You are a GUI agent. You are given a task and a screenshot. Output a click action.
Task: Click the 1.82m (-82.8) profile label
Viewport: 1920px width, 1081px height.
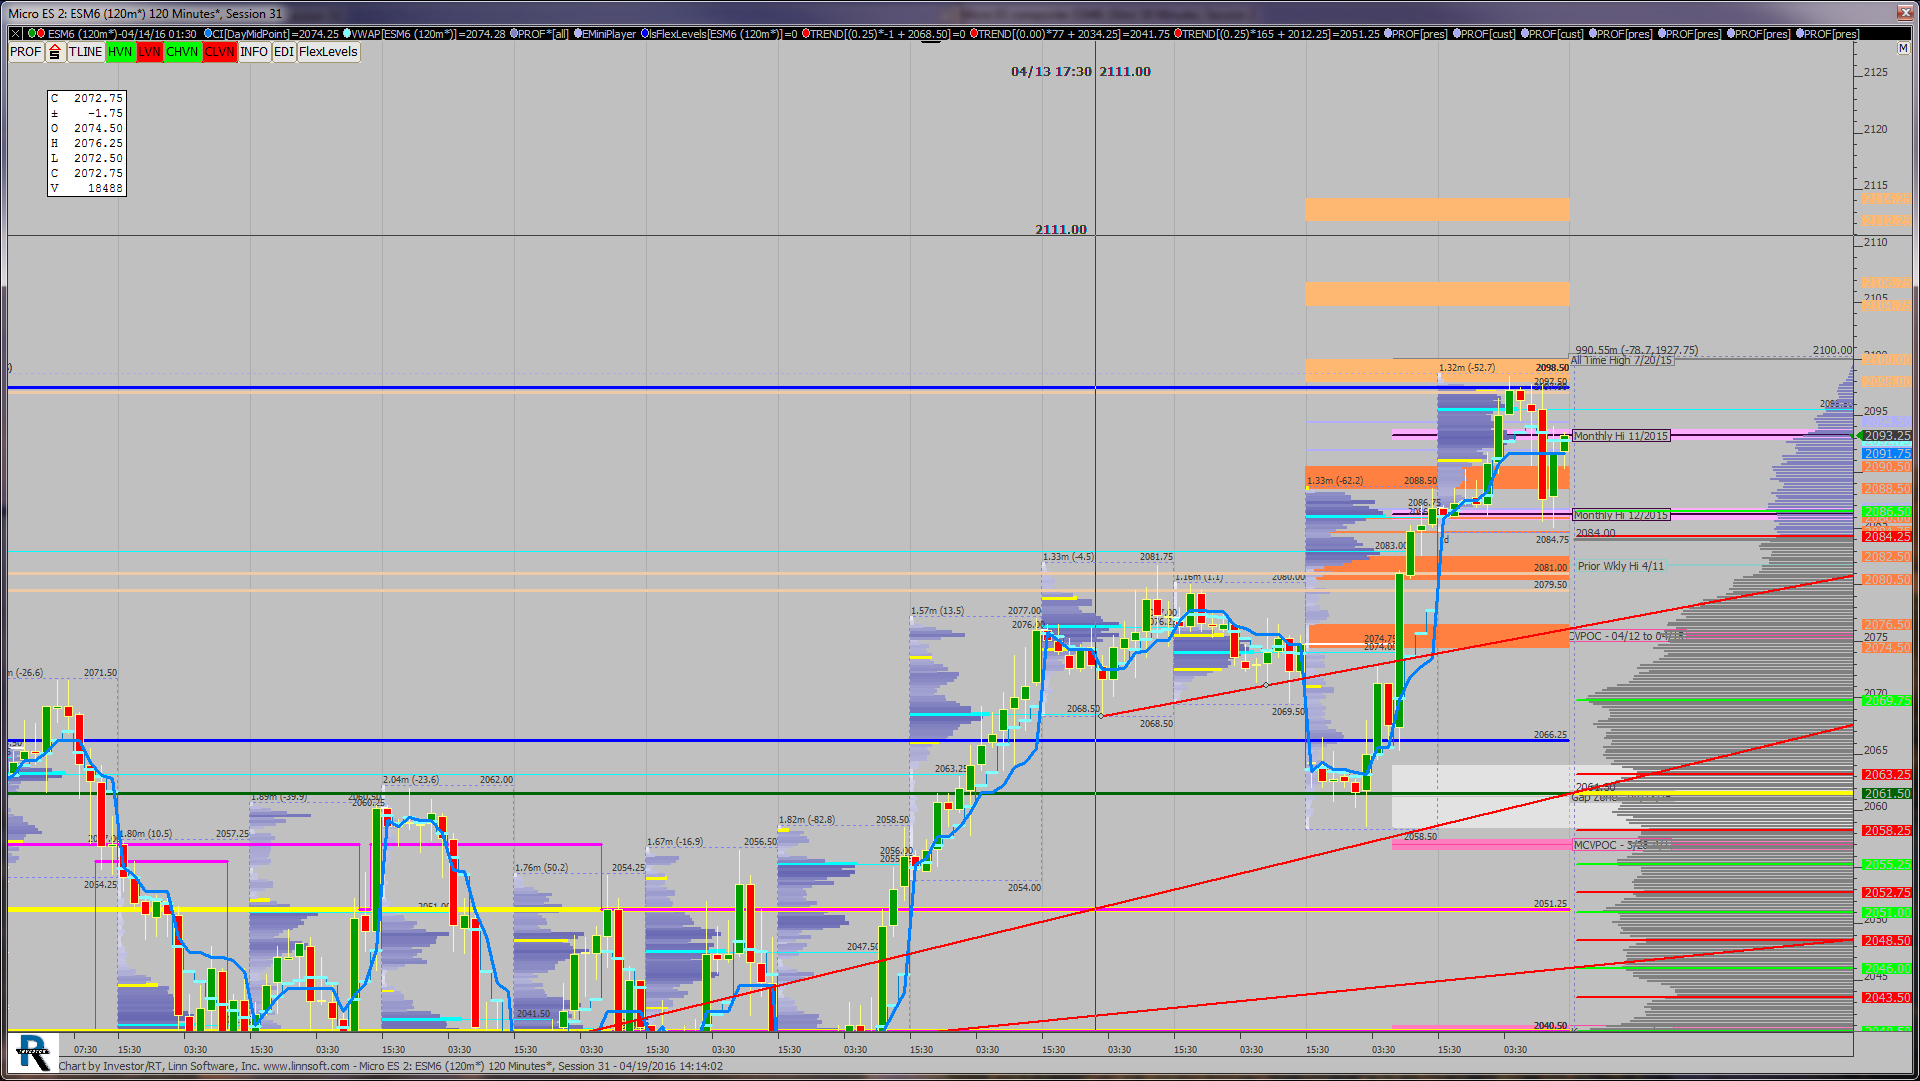click(x=807, y=820)
